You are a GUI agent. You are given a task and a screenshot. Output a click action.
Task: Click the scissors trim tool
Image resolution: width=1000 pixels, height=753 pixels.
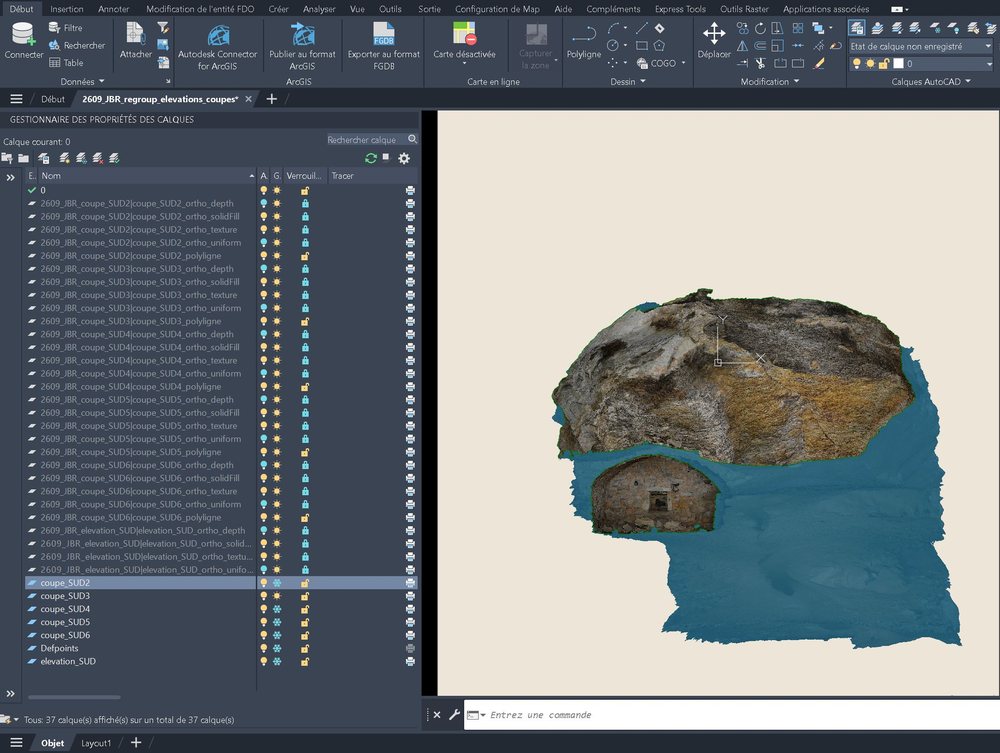[x=760, y=63]
